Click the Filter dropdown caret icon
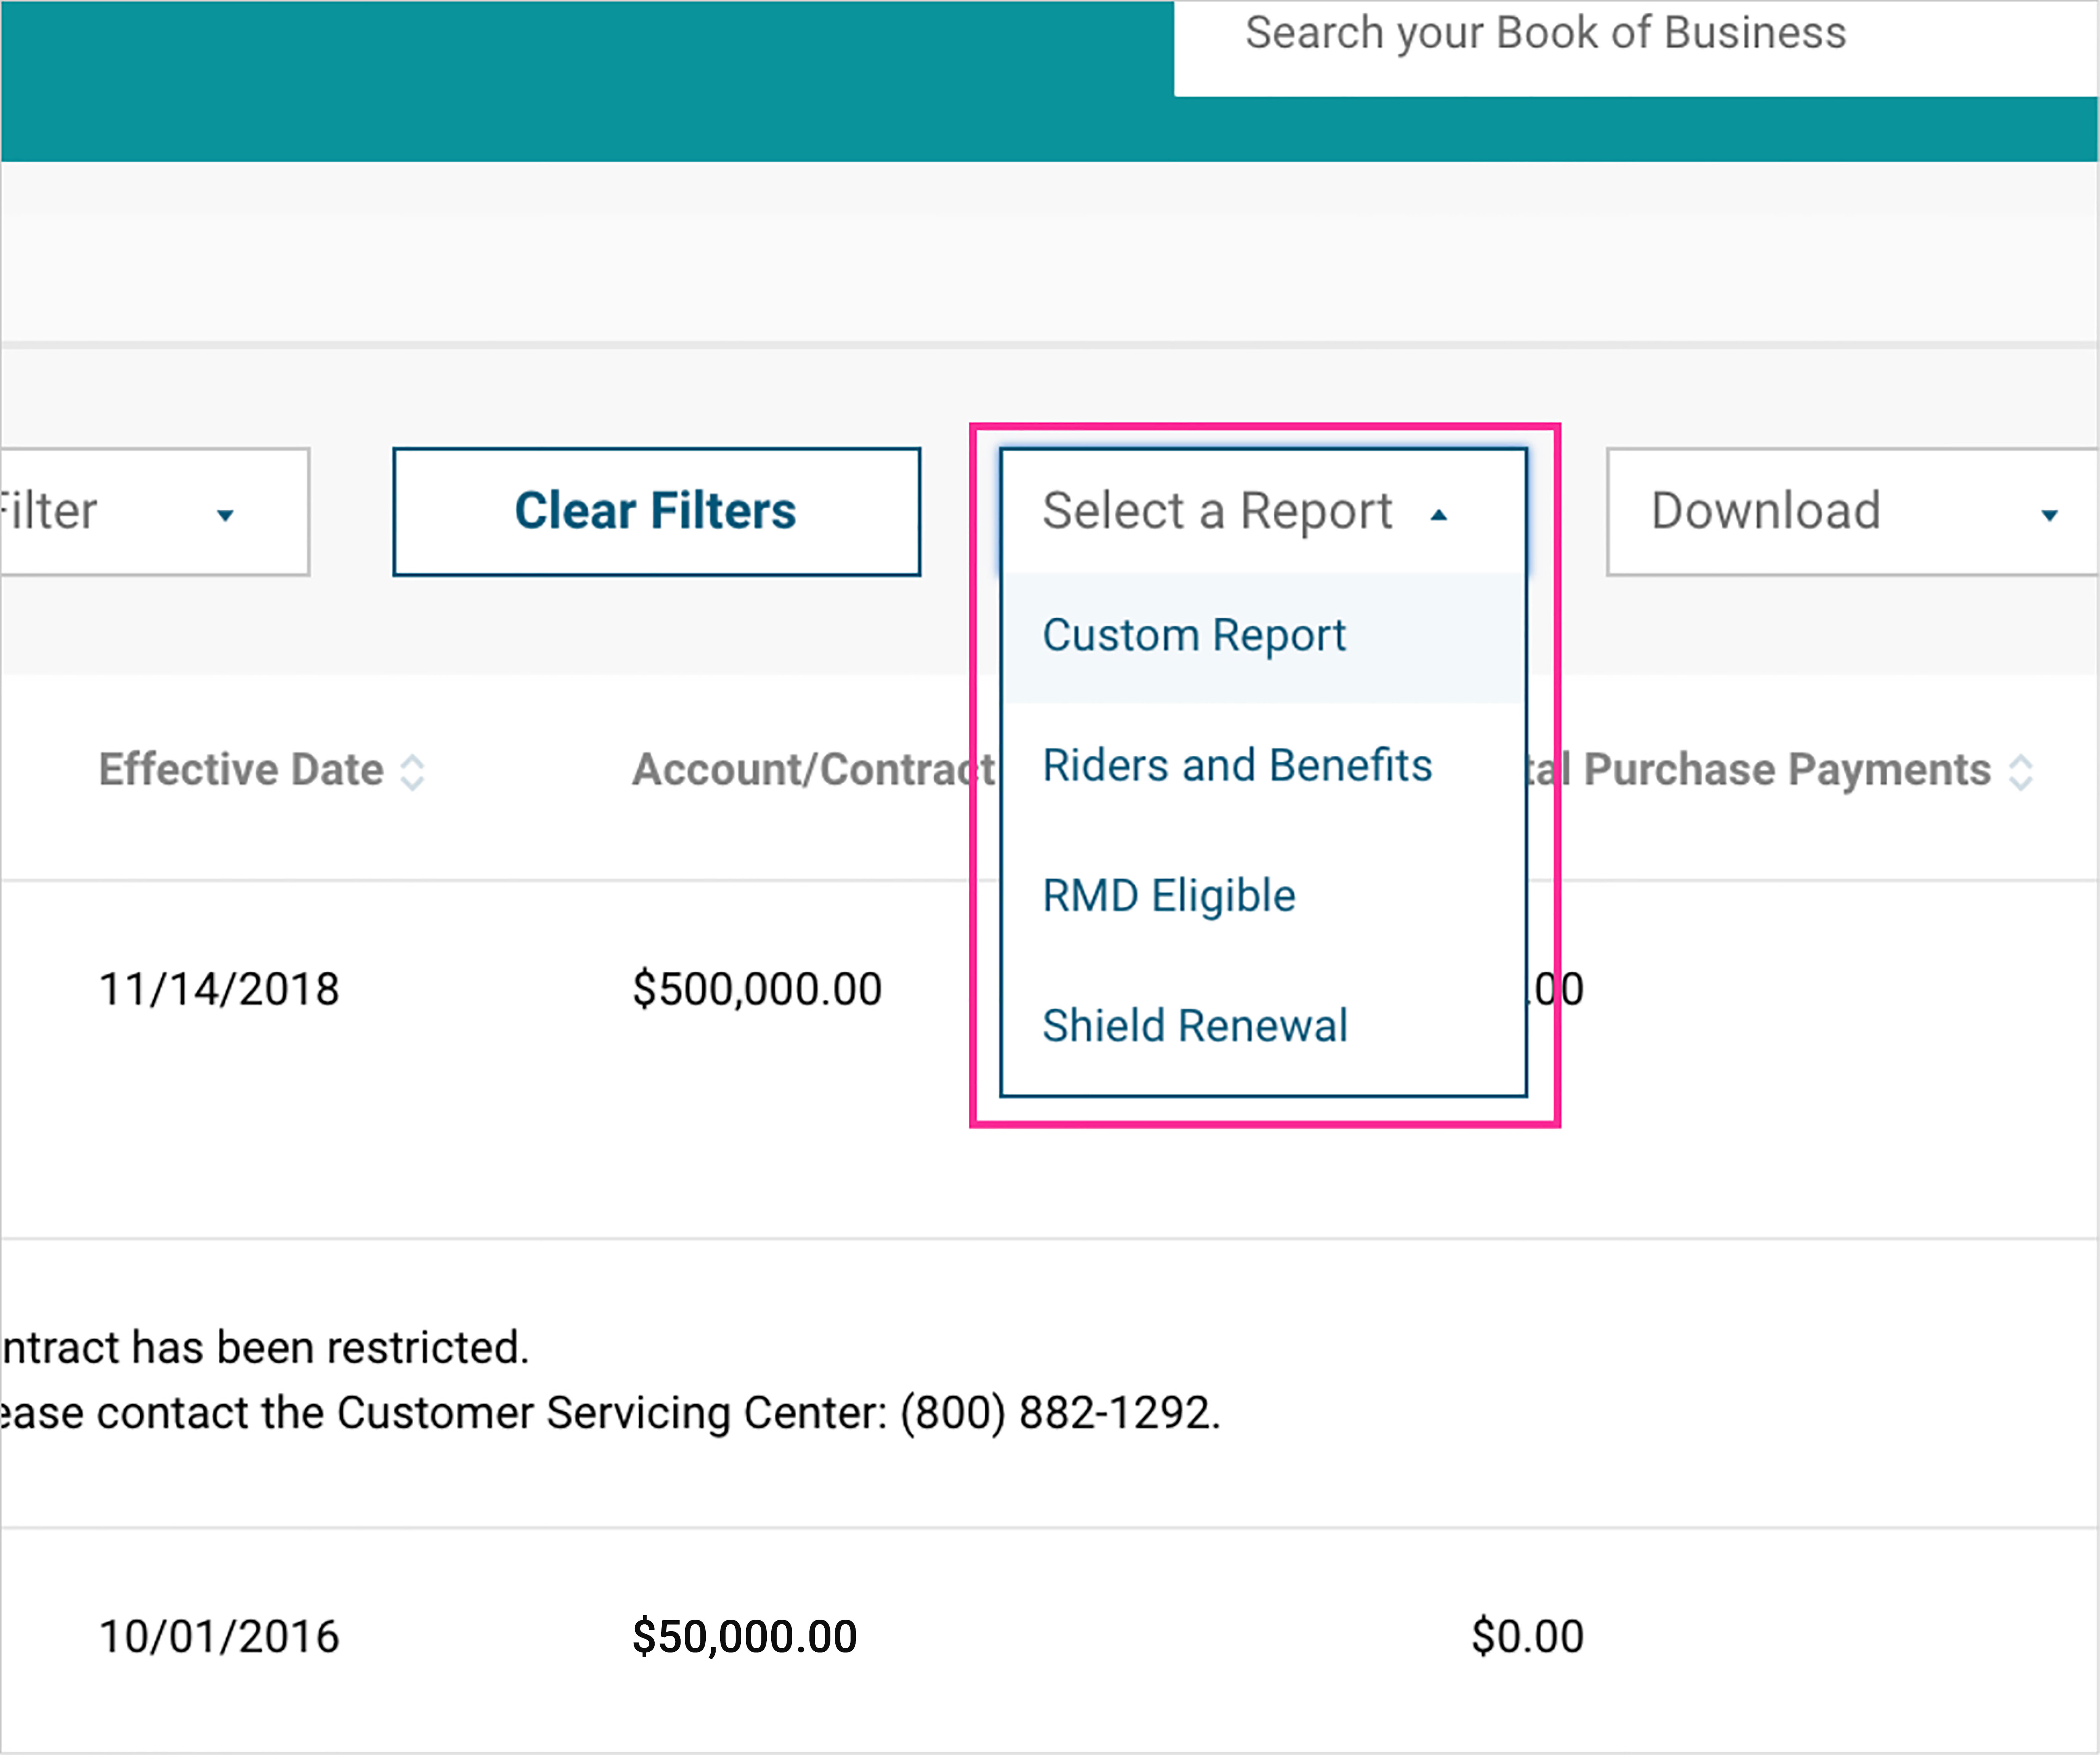Image resolution: width=2100 pixels, height=1755 pixels. [225, 515]
